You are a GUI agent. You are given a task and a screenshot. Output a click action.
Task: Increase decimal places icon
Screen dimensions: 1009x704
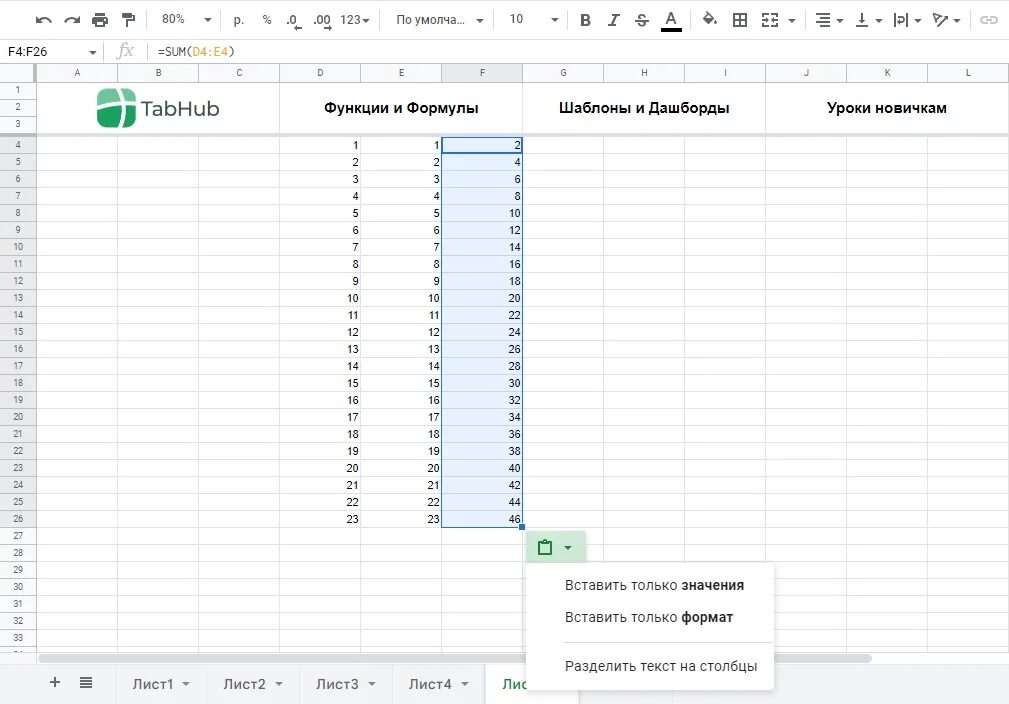click(322, 21)
